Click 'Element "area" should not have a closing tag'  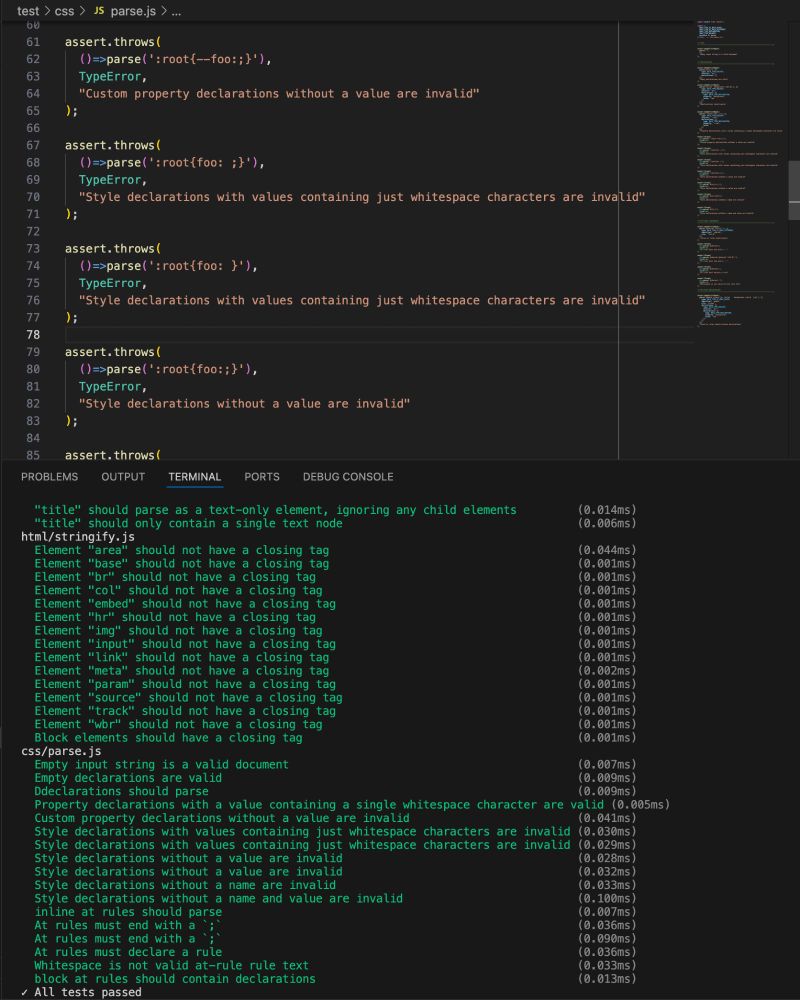182,550
